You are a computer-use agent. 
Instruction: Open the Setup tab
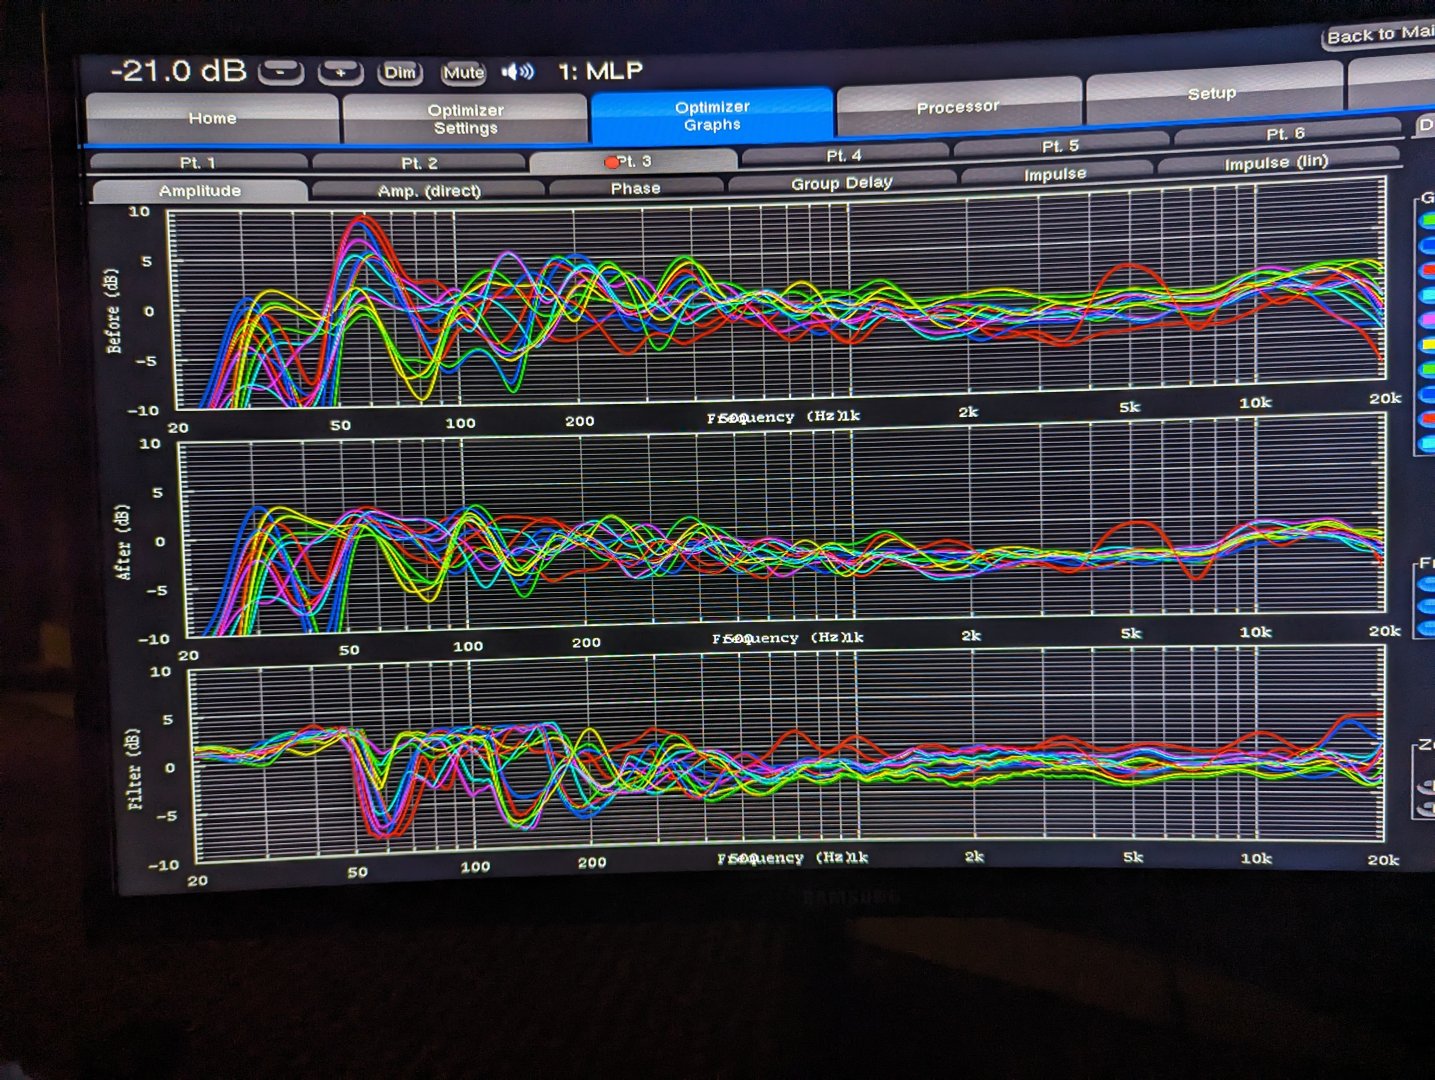(1212, 94)
